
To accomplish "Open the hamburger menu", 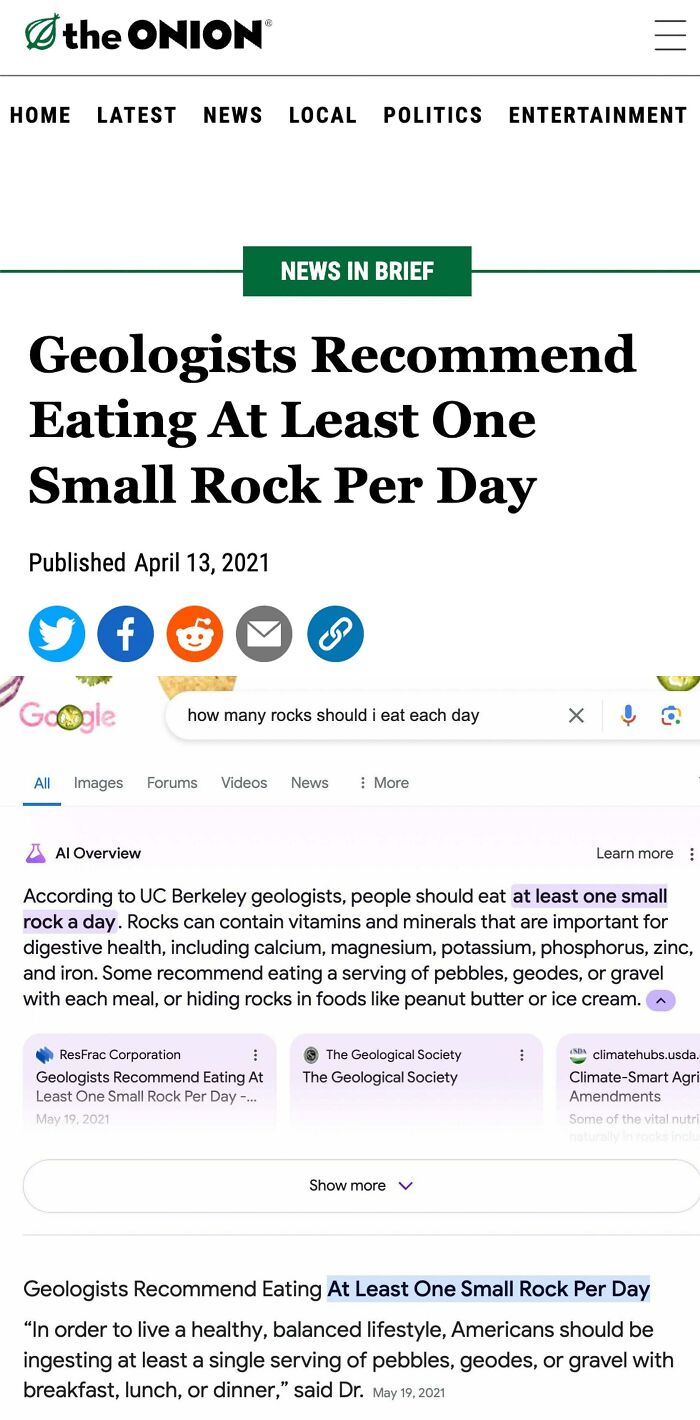I will point(670,35).
